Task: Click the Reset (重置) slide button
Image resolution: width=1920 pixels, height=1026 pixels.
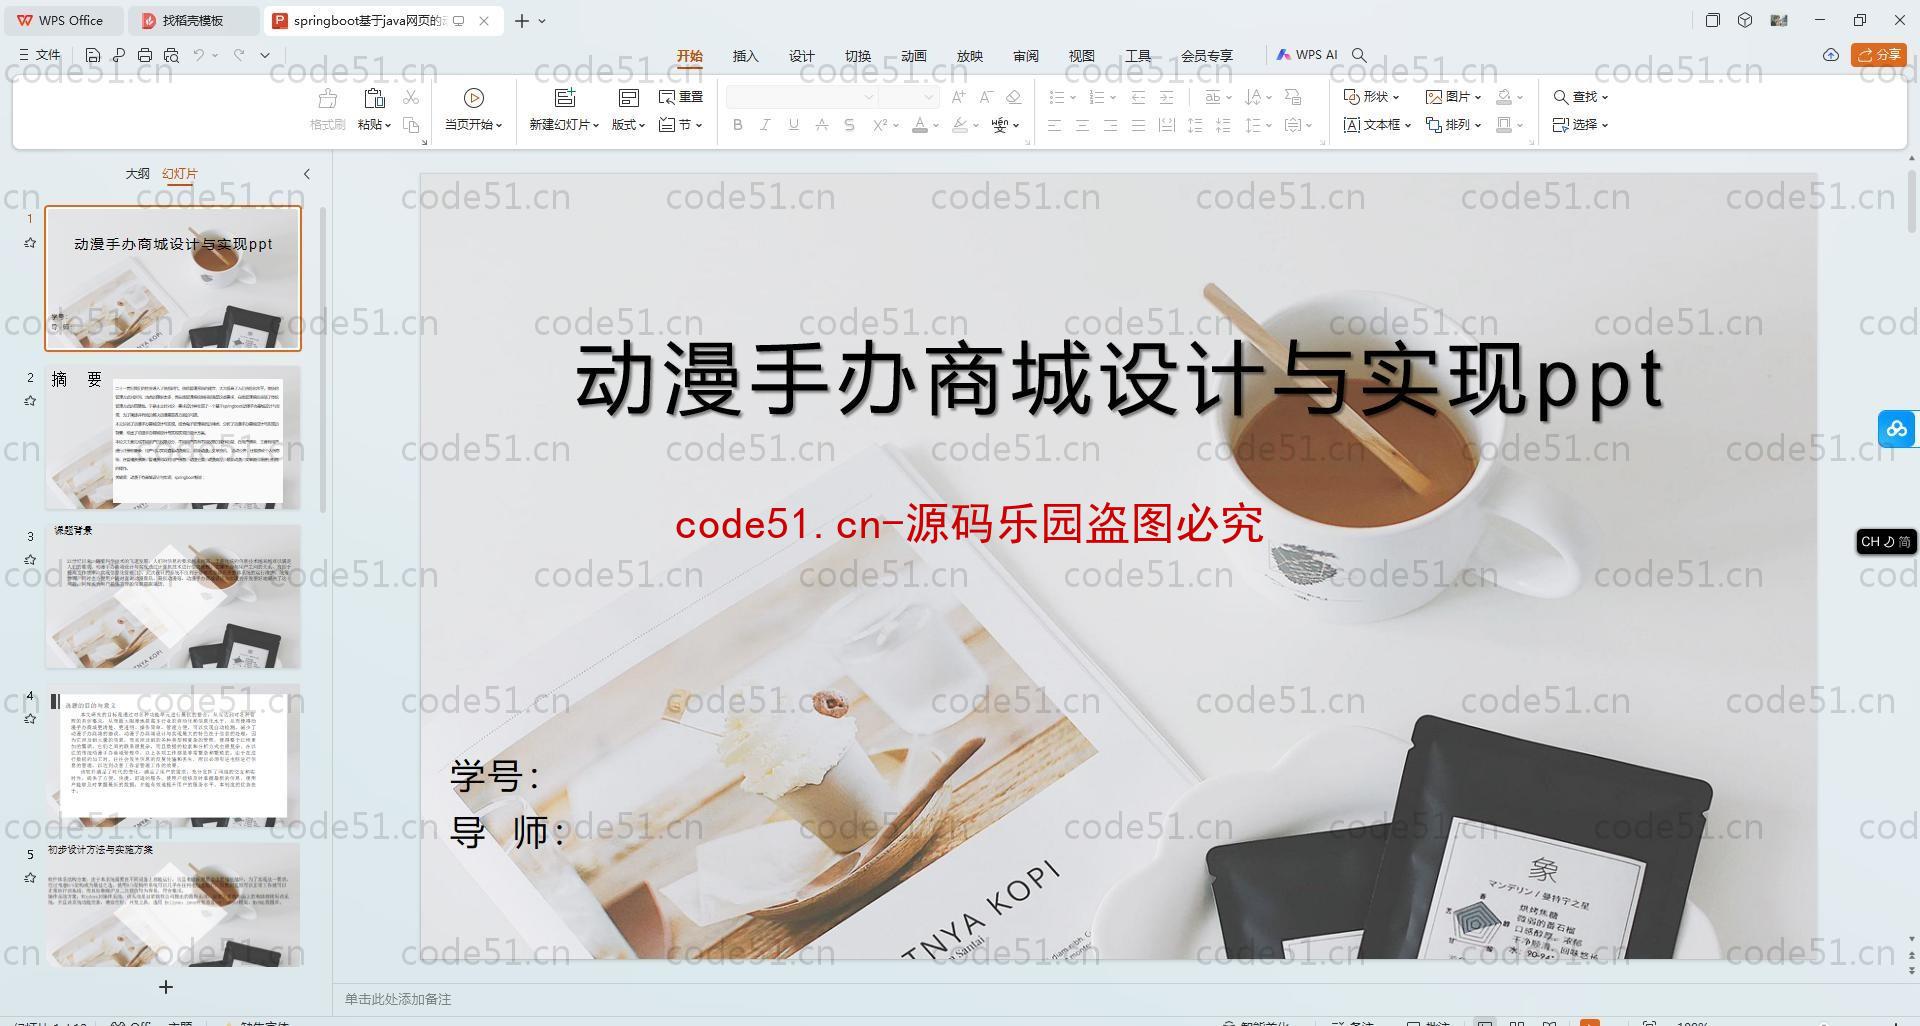Action: click(x=681, y=97)
